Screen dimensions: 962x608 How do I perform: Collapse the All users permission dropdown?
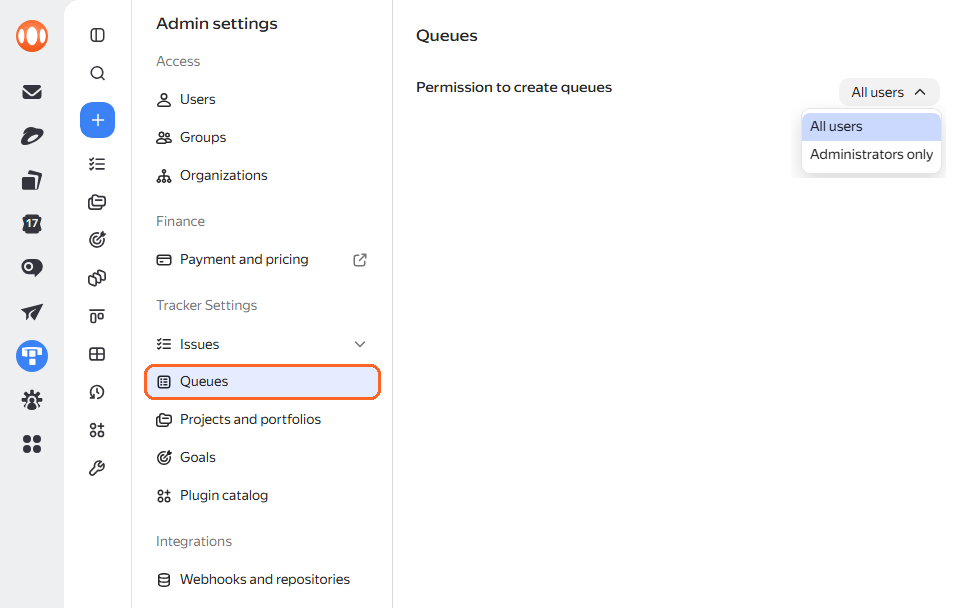click(889, 93)
